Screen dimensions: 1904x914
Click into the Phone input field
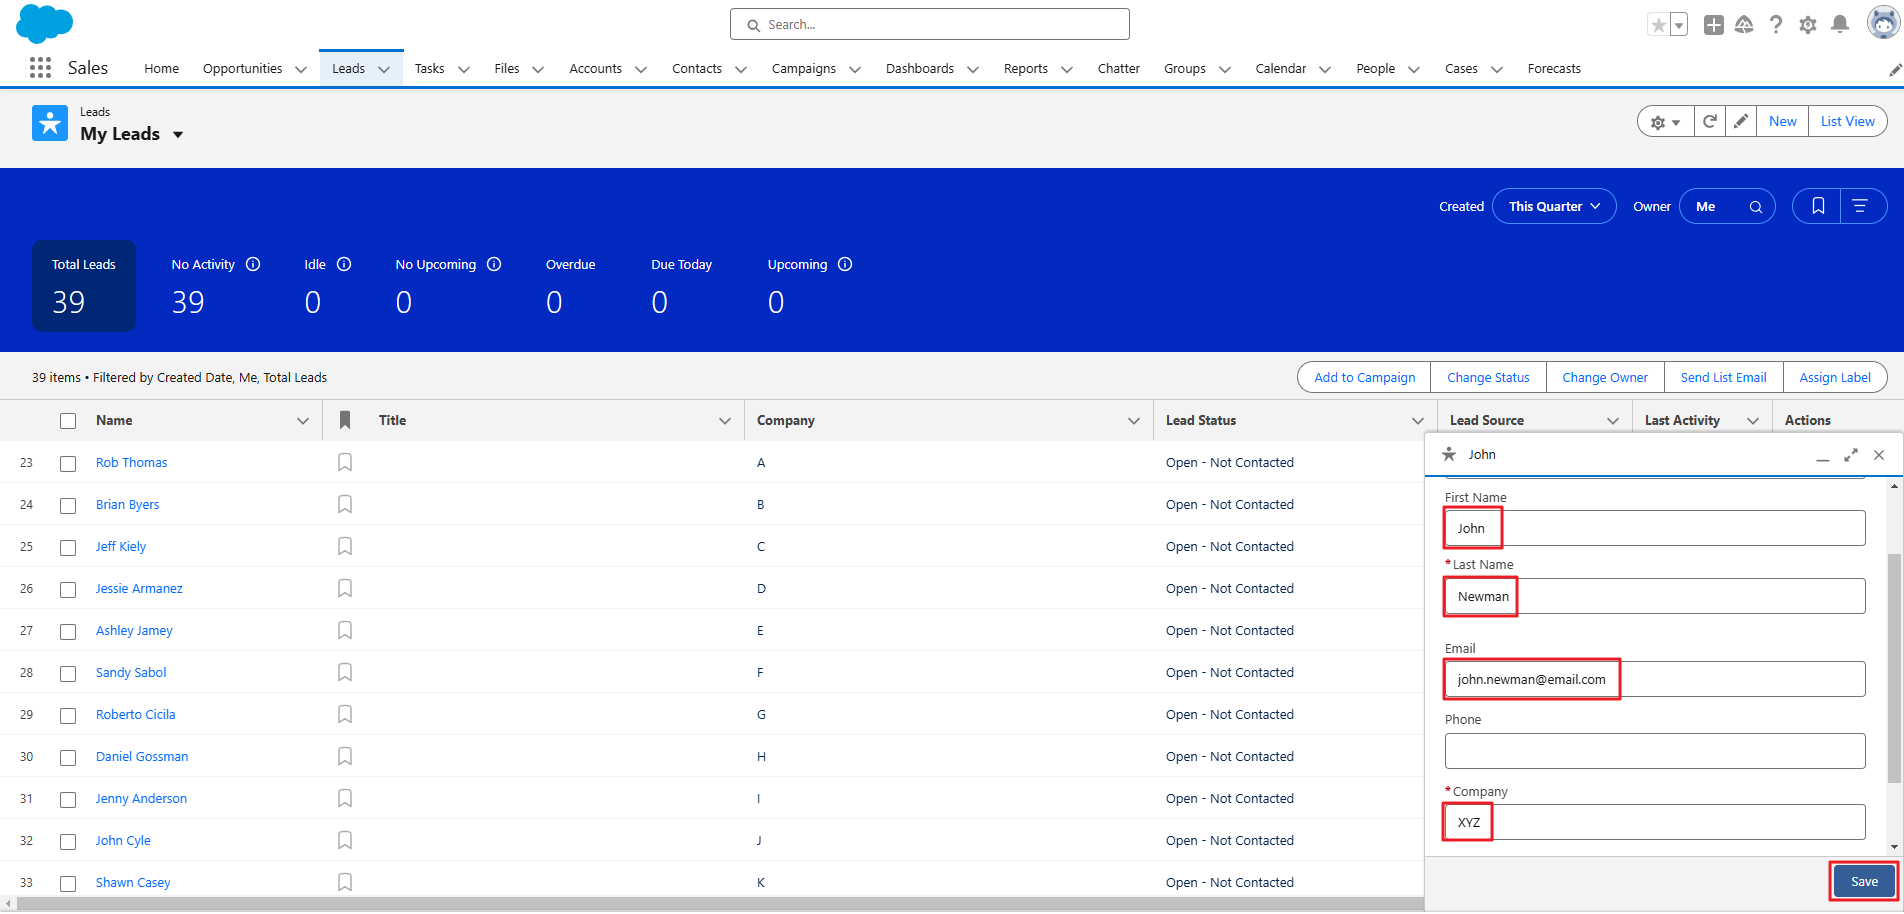click(1654, 751)
